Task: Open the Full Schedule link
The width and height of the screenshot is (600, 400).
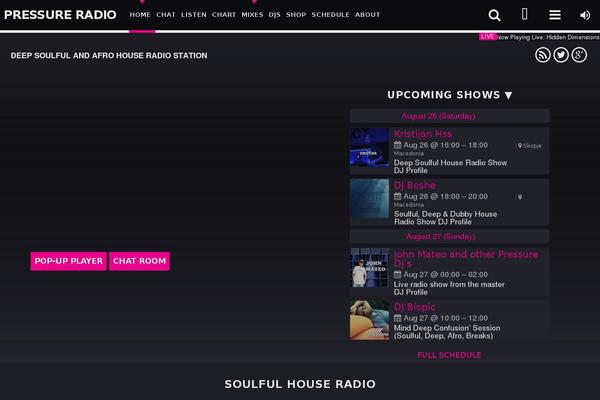Action: (x=449, y=355)
